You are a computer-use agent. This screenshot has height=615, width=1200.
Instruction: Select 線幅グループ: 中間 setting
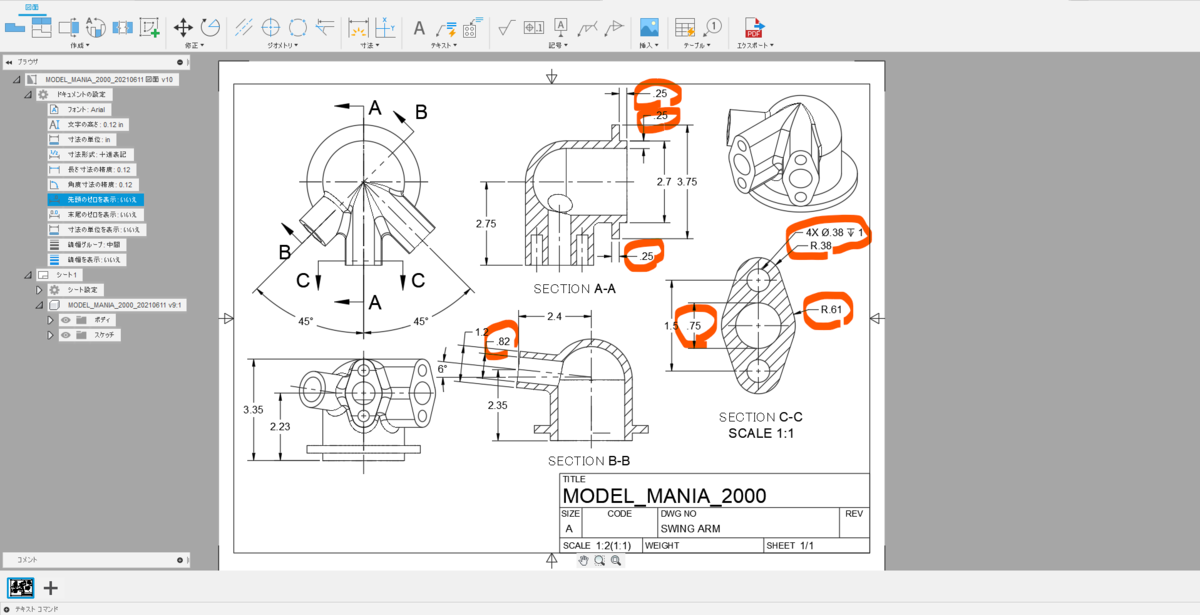point(87,245)
